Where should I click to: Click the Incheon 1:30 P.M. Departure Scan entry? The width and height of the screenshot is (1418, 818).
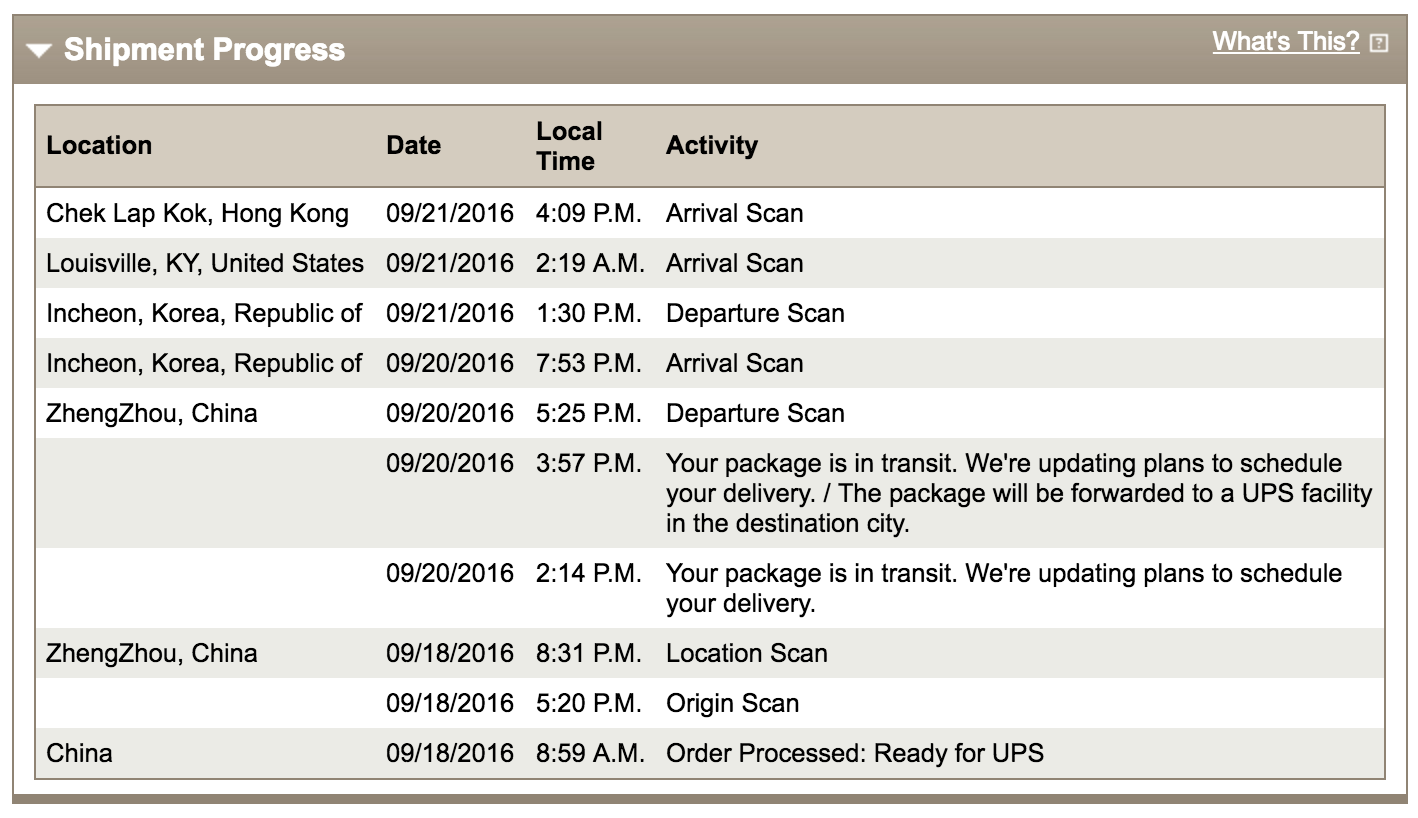tap(710, 313)
